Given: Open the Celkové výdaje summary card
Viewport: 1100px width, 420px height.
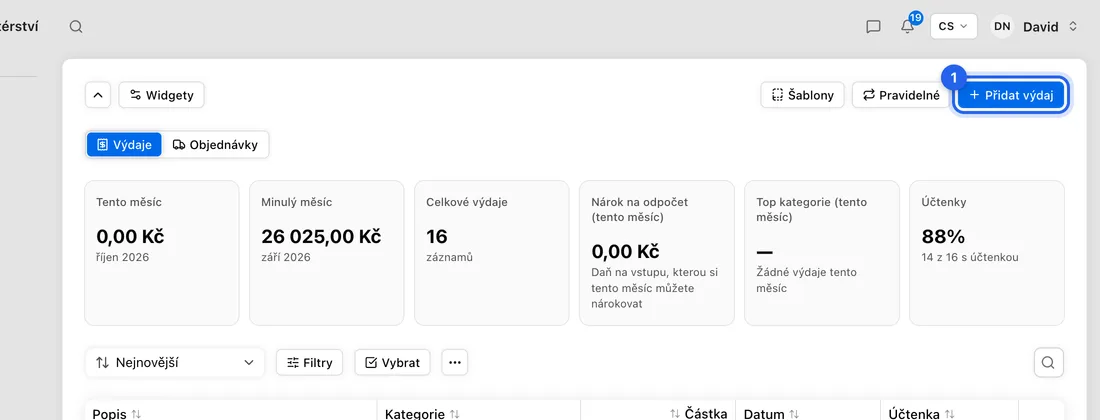Looking at the screenshot, I should pos(492,253).
